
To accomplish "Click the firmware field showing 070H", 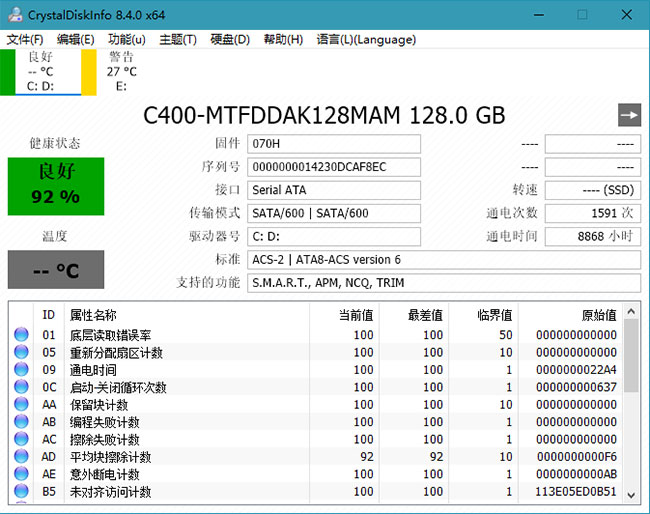I will click(x=334, y=144).
